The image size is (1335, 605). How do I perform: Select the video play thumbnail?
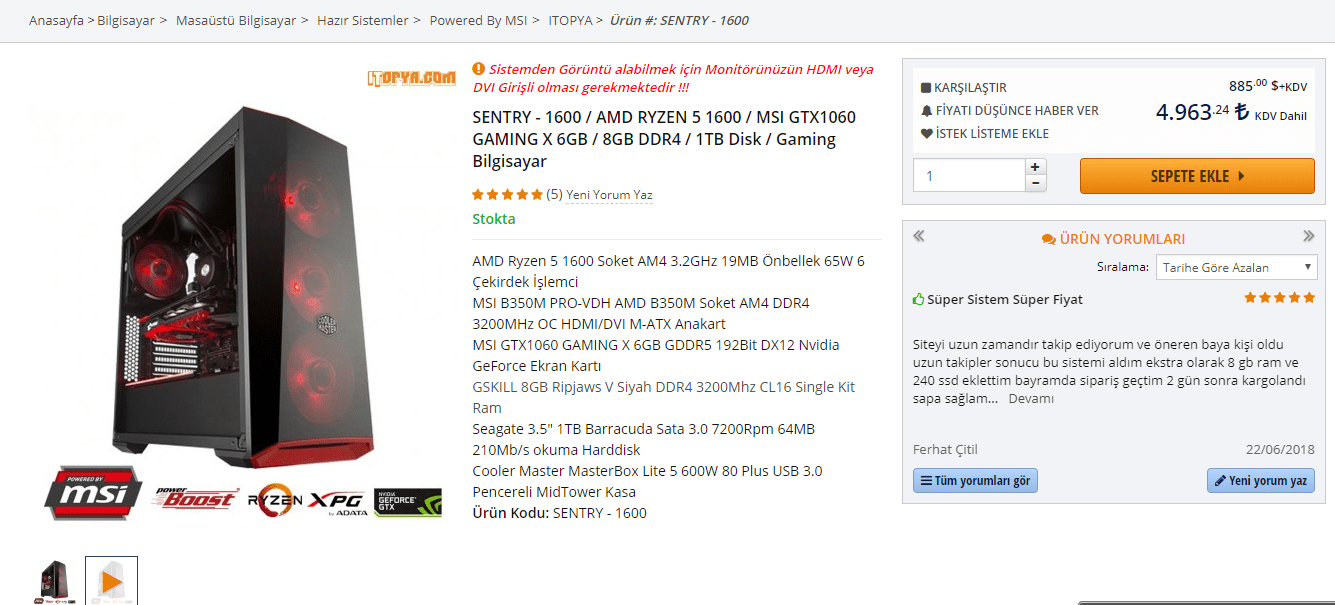[111, 581]
